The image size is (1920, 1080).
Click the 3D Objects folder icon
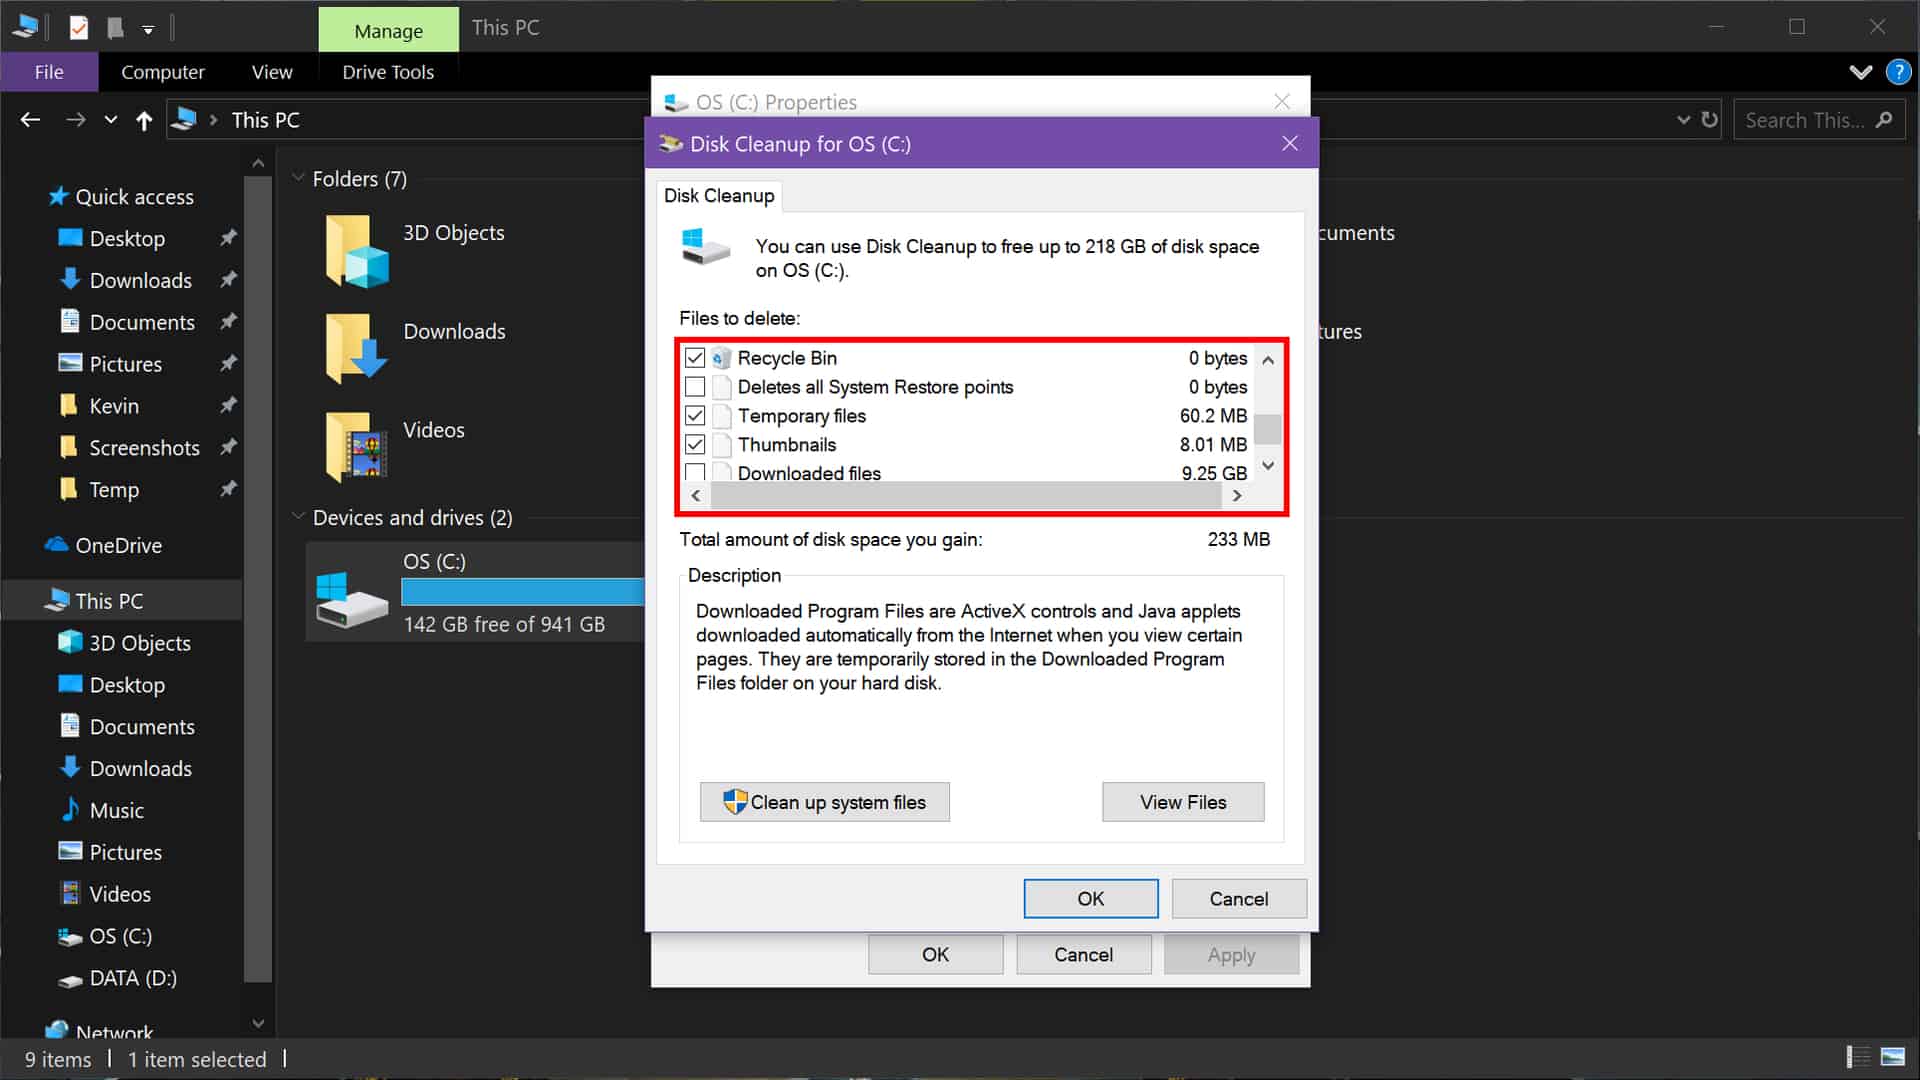[356, 251]
